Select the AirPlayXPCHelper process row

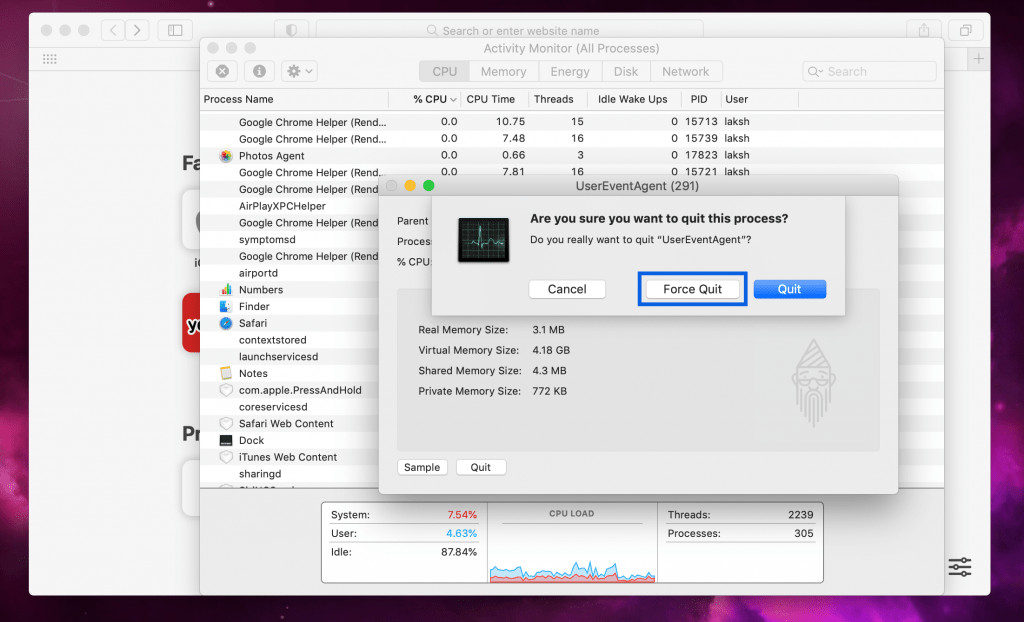(289, 206)
